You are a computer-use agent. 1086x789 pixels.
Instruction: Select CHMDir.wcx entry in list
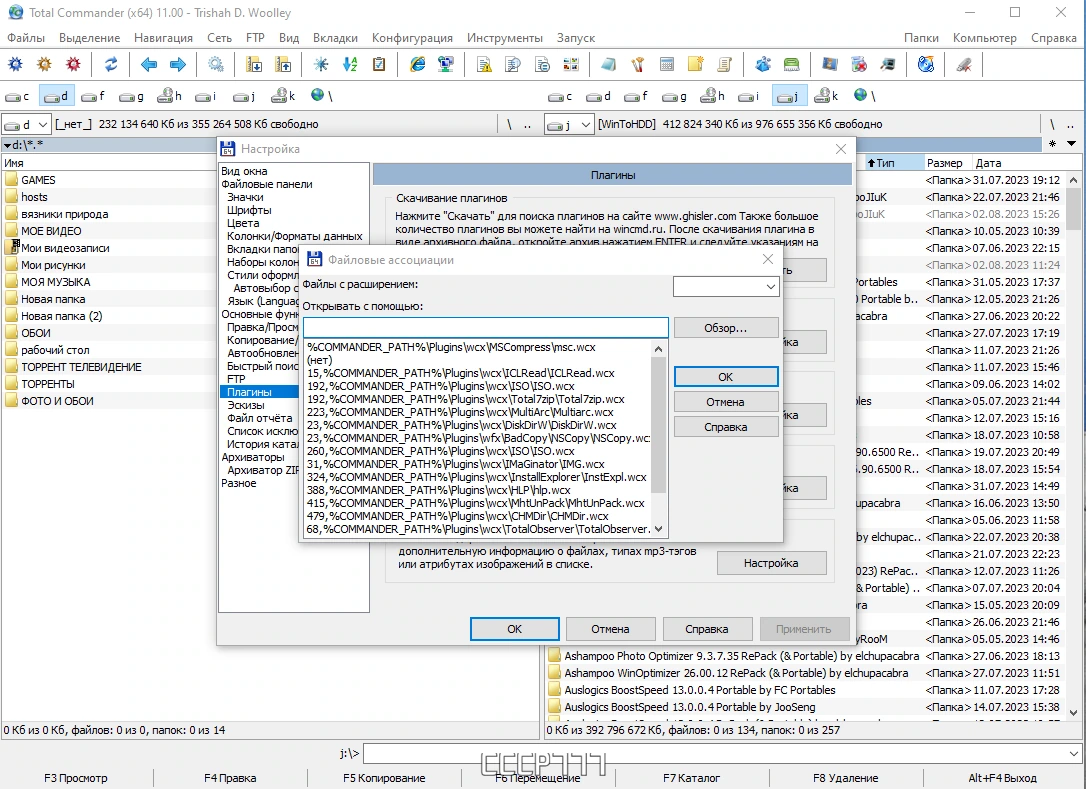(478, 516)
